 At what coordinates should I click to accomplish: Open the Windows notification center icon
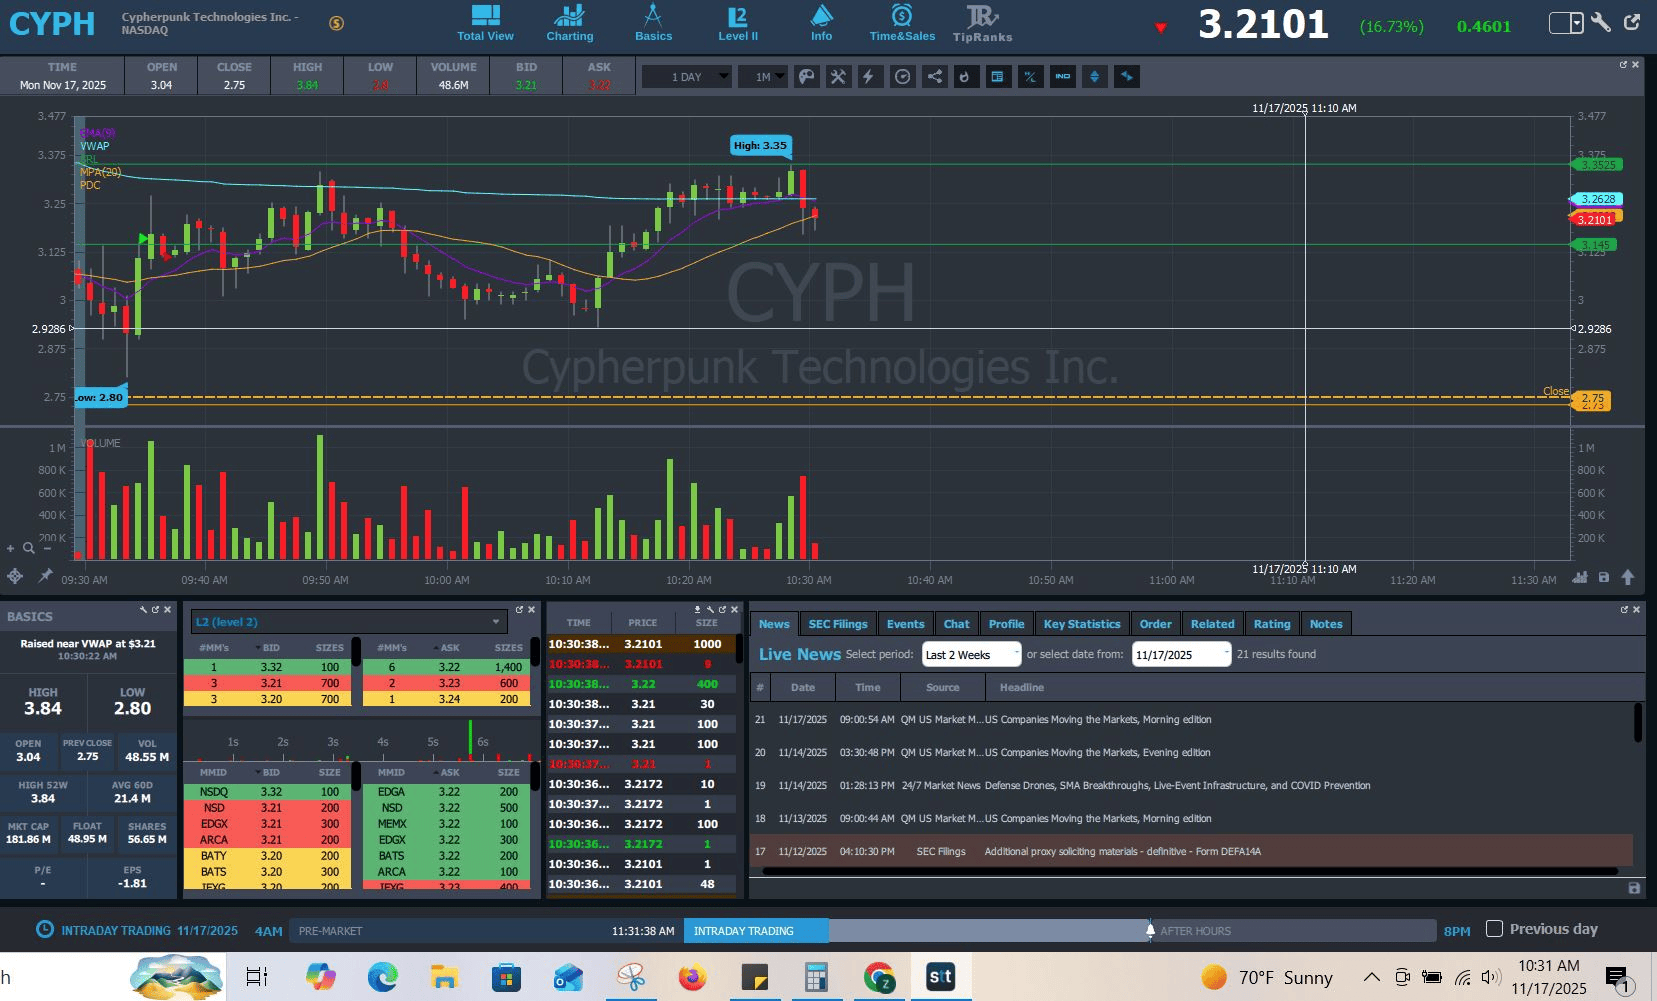click(x=1619, y=978)
